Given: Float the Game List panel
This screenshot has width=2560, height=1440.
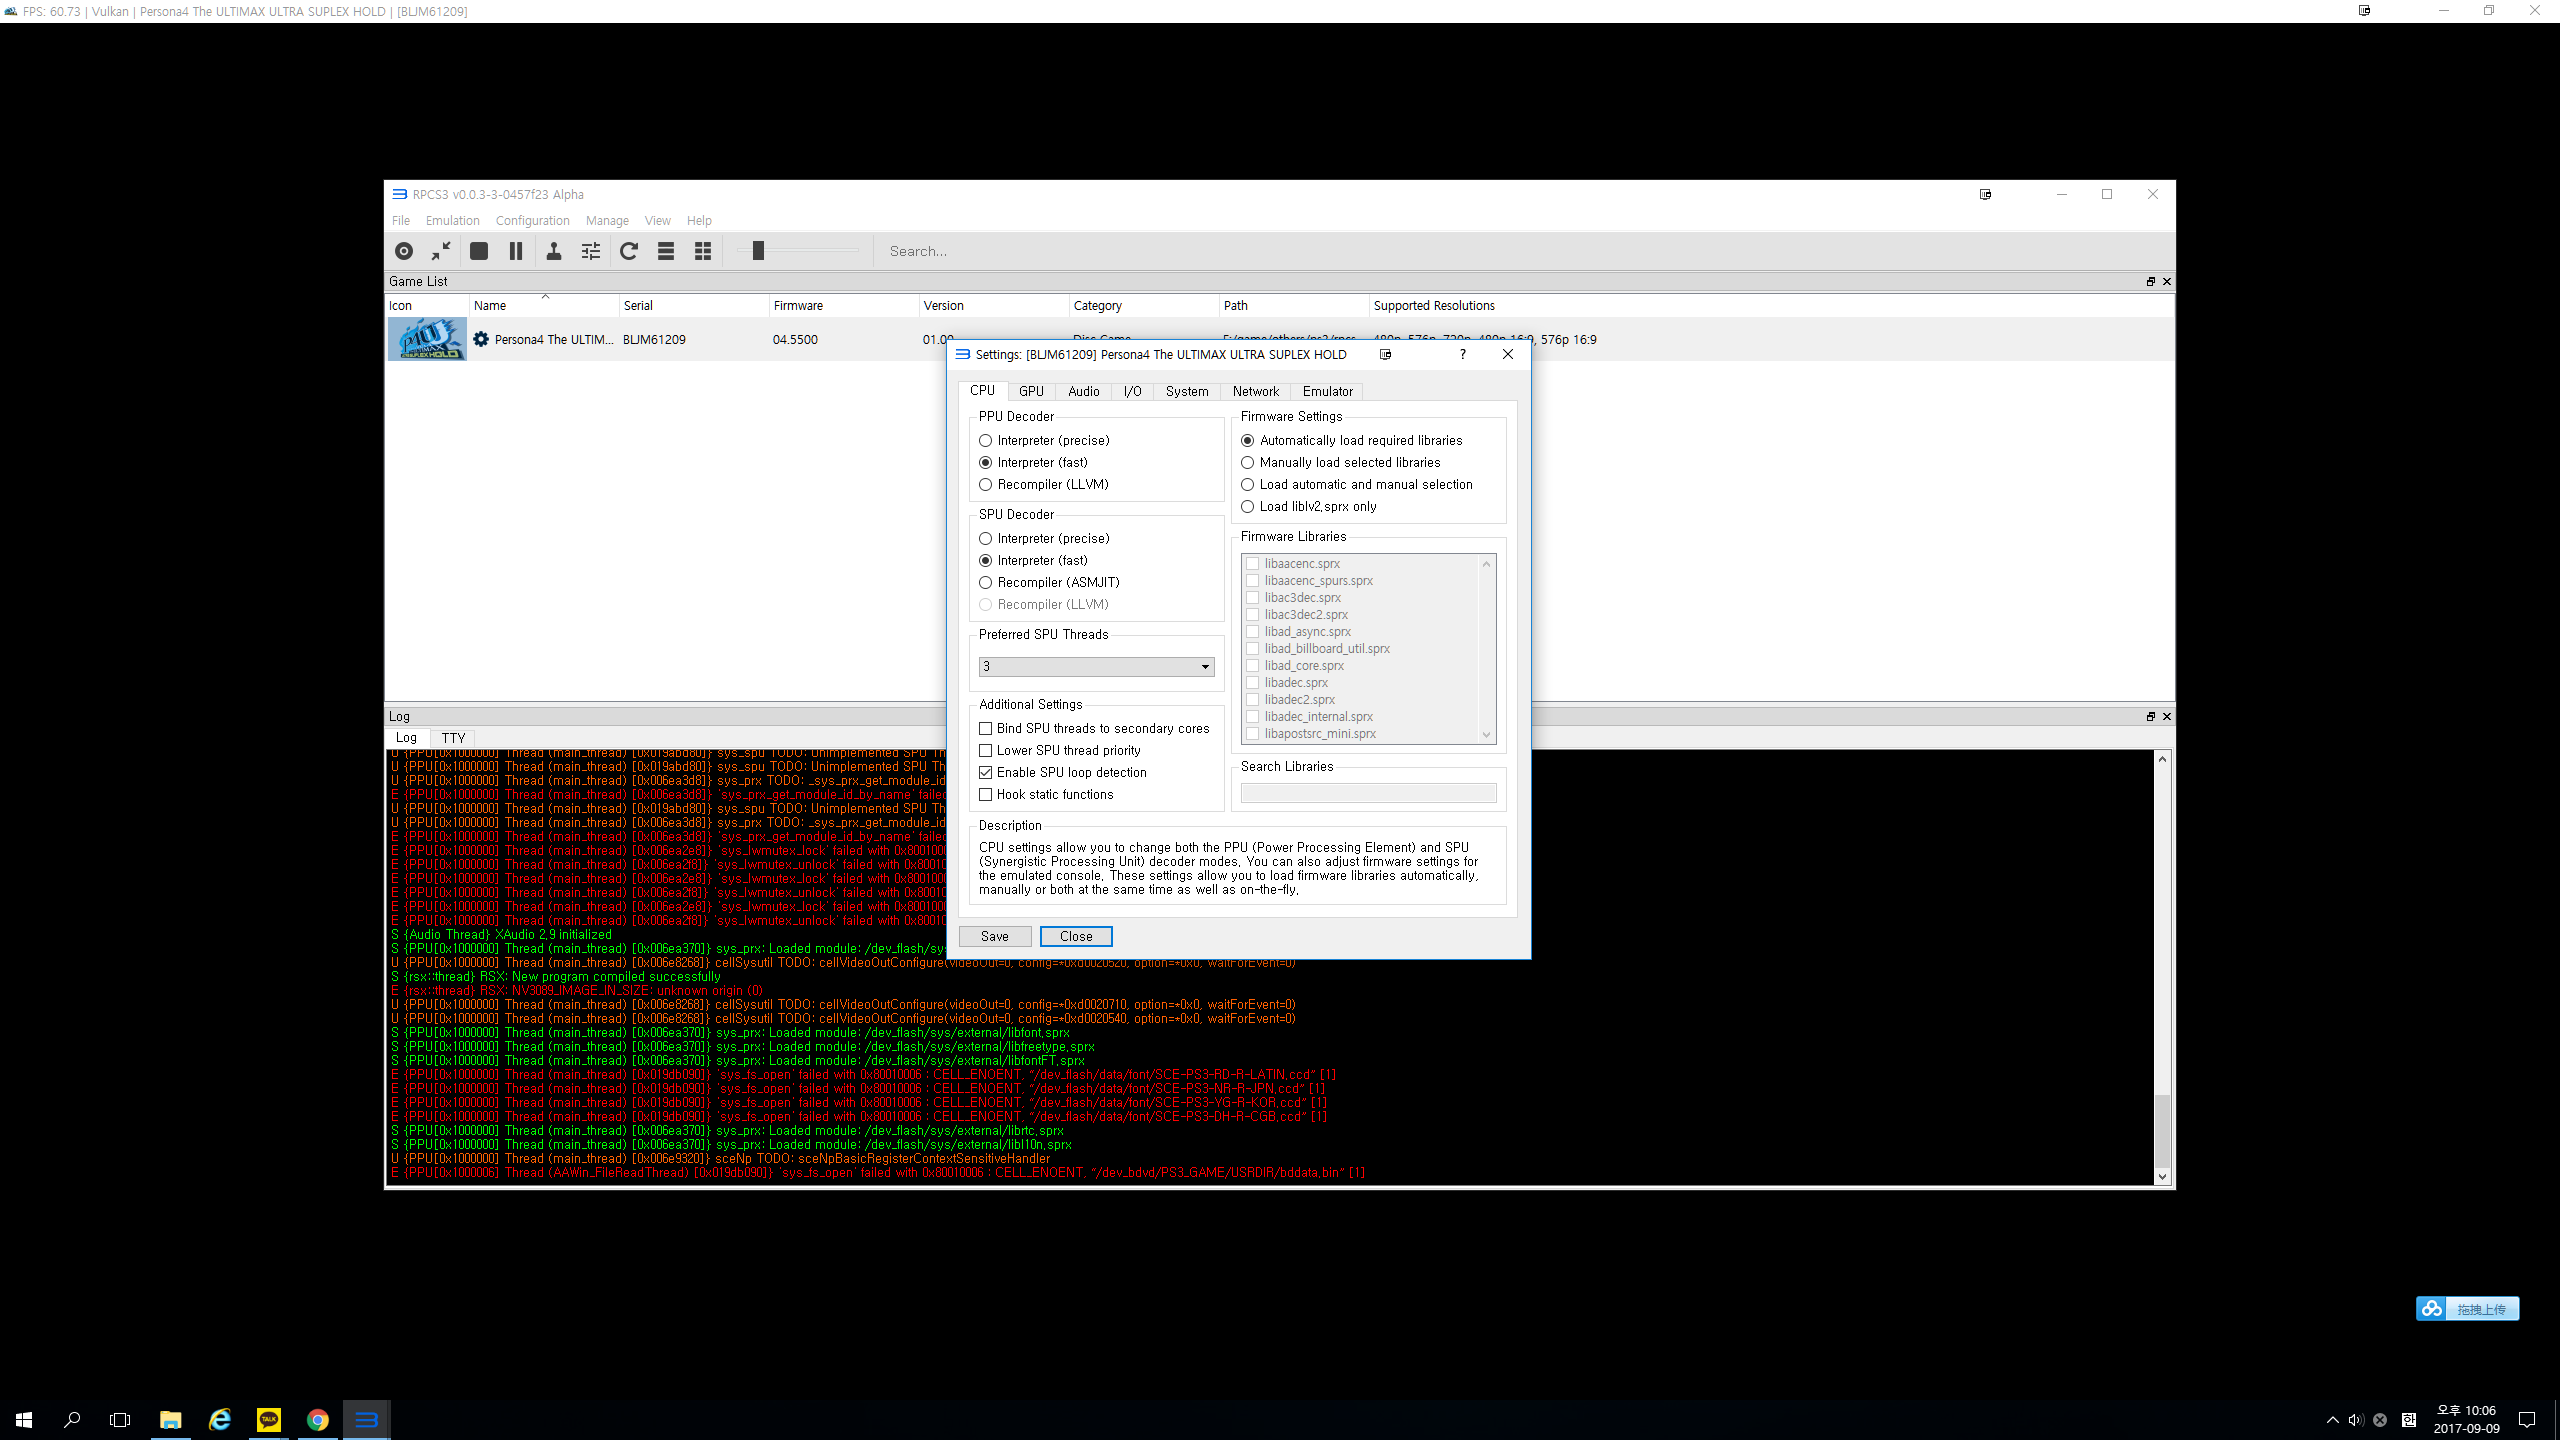Looking at the screenshot, I should pyautogui.click(x=2151, y=282).
